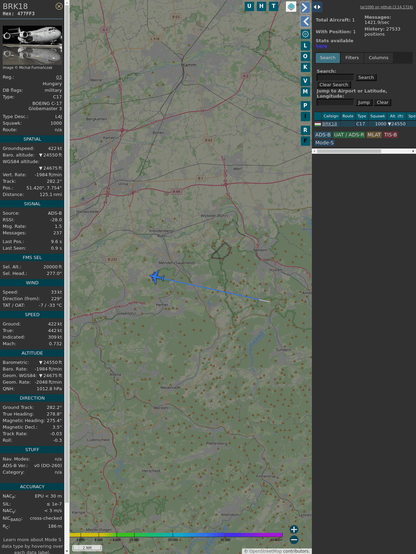The height and width of the screenshot is (554, 416).
Task: Toggle the MLAT source legend
Action: tap(374, 135)
